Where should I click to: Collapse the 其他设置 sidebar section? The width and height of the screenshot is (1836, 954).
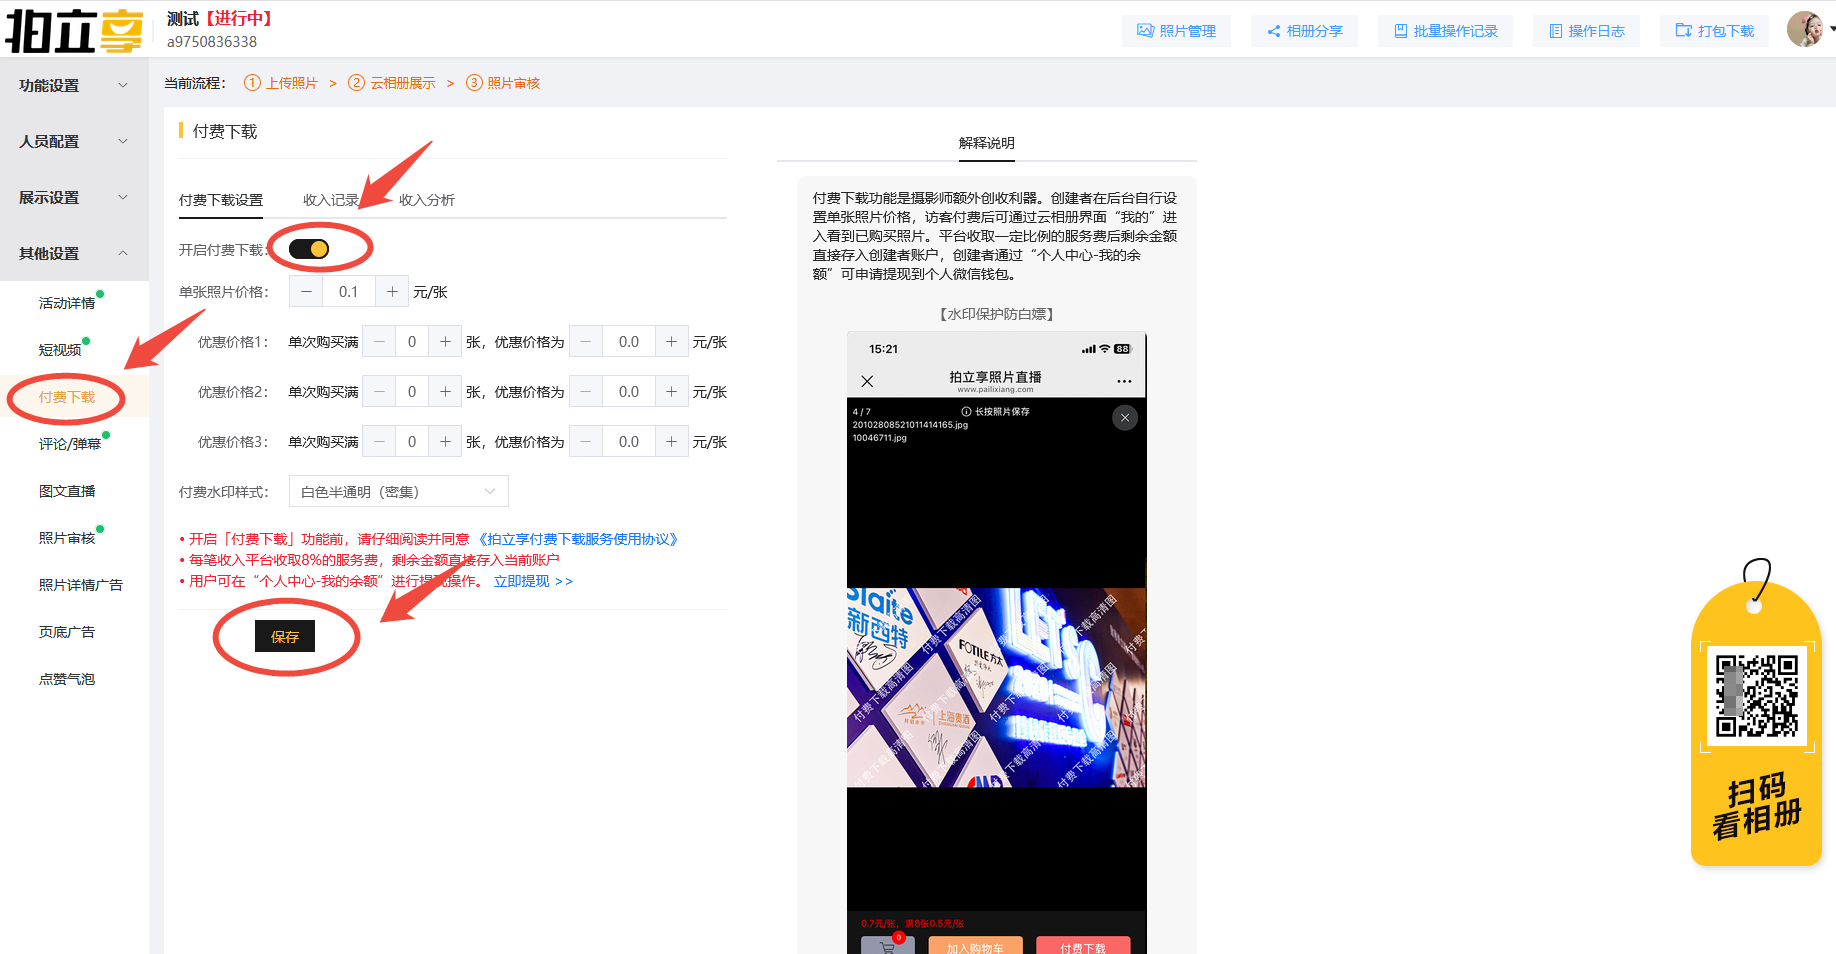[x=74, y=254]
